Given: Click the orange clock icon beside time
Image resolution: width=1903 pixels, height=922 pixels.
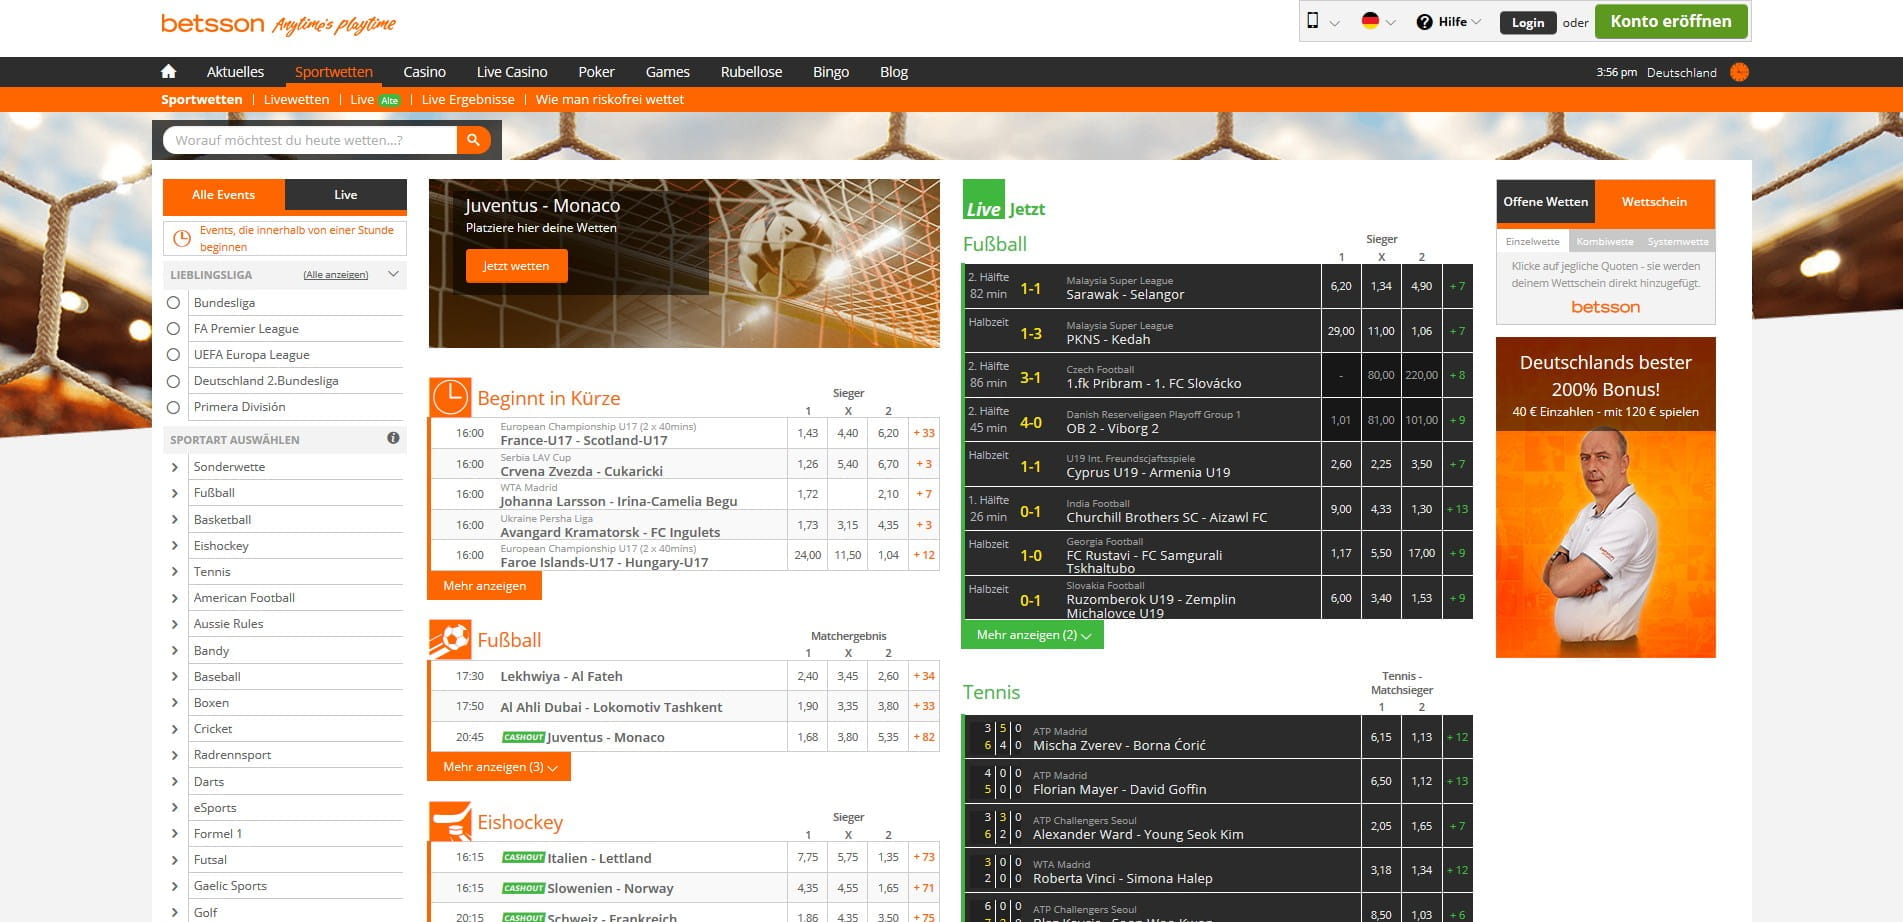Looking at the screenshot, I should pyautogui.click(x=1739, y=72).
